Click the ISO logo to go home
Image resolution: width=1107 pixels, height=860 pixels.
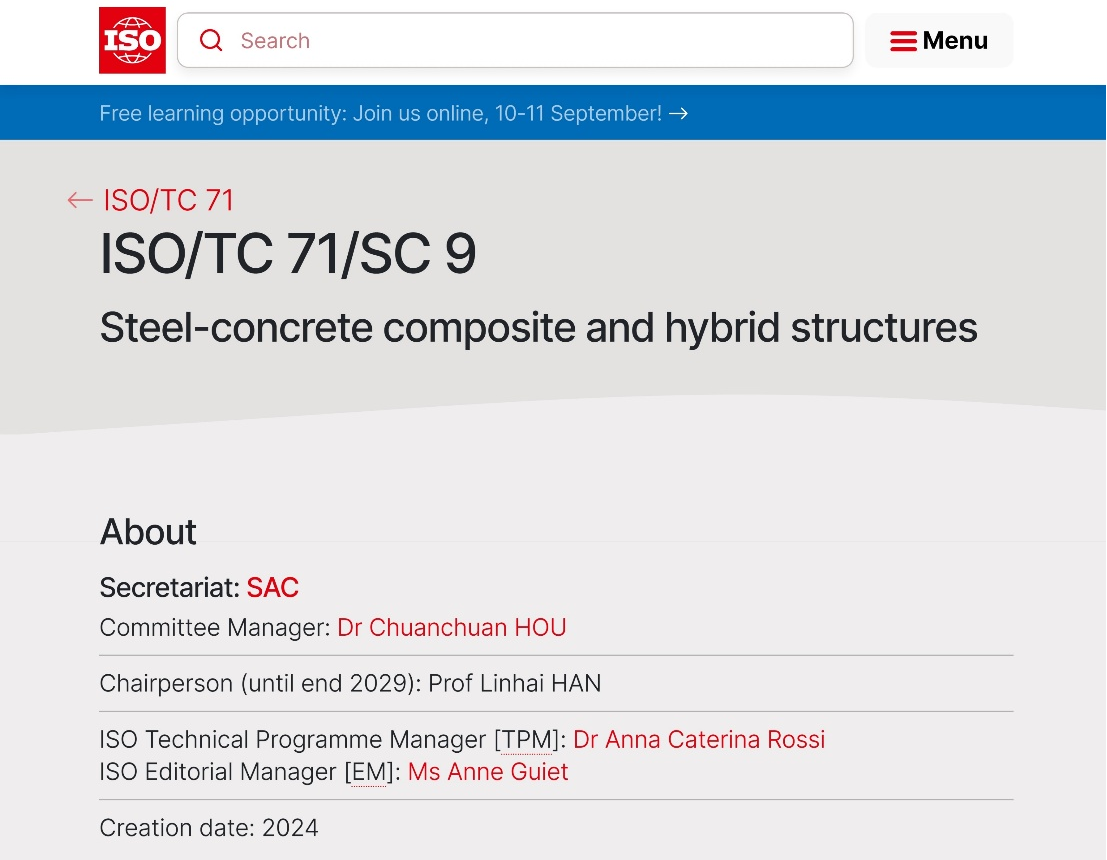[x=132, y=40]
